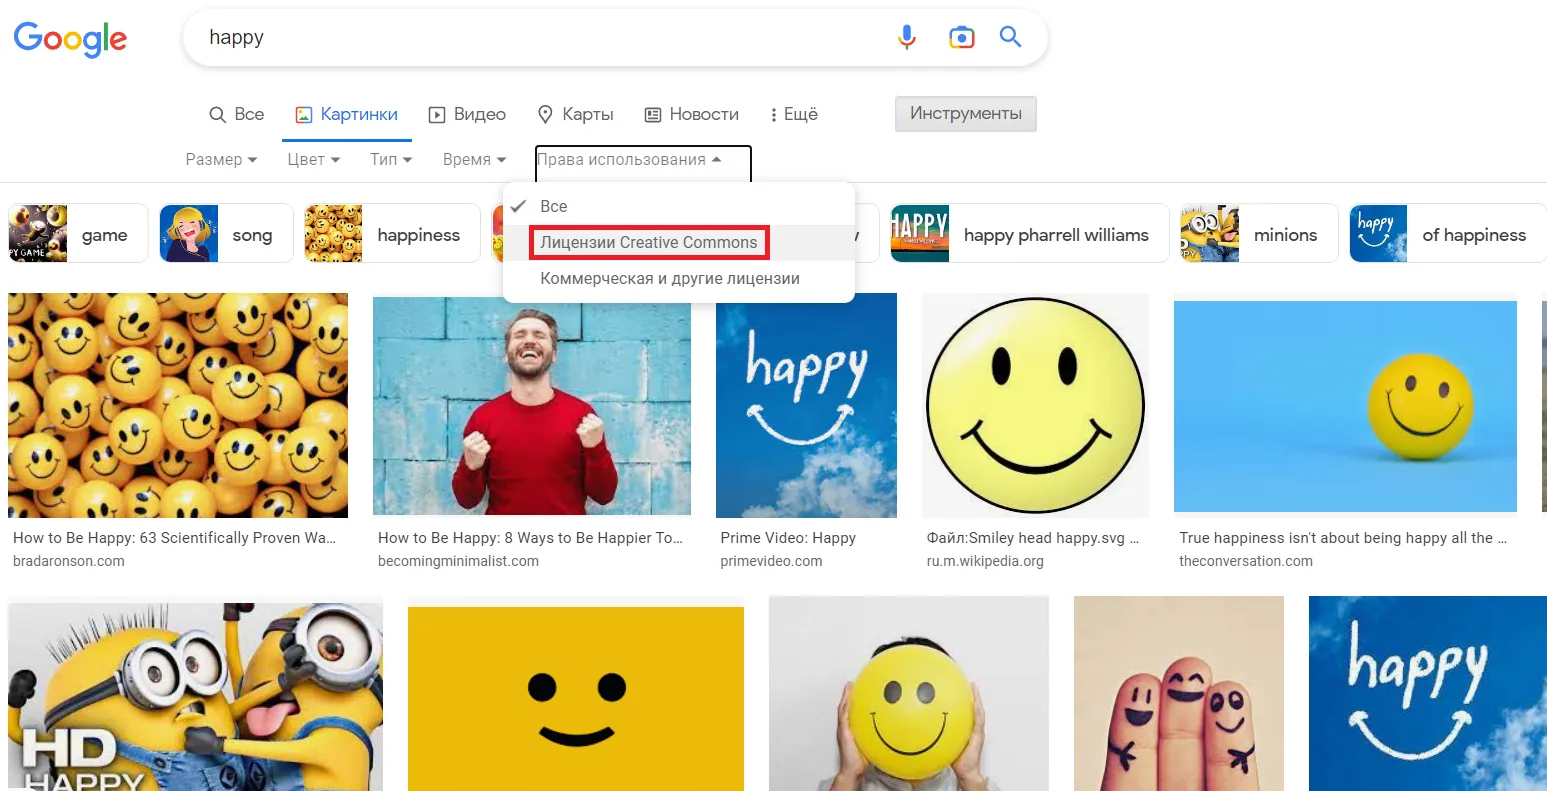Open the Новости tab
Image resolution: width=1547 pixels, height=791 pixels.
692,114
